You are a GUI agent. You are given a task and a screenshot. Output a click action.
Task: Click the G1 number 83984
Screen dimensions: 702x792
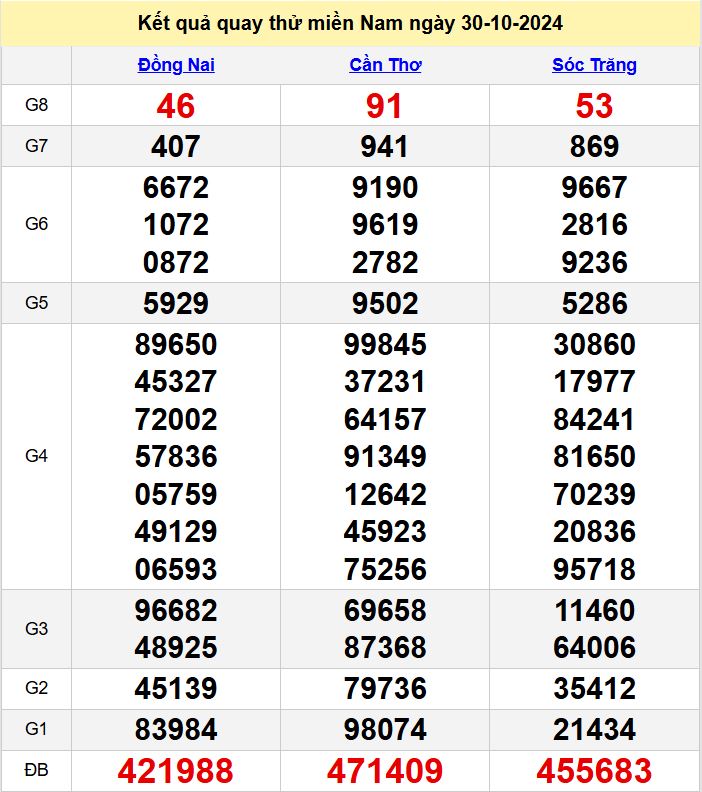(176, 730)
